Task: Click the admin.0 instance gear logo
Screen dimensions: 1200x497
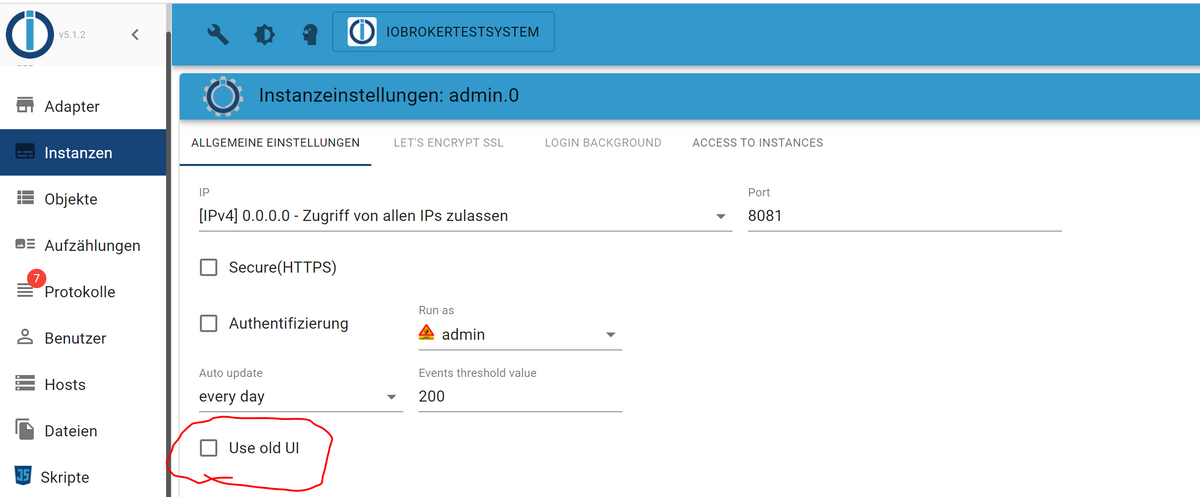Action: click(222, 96)
